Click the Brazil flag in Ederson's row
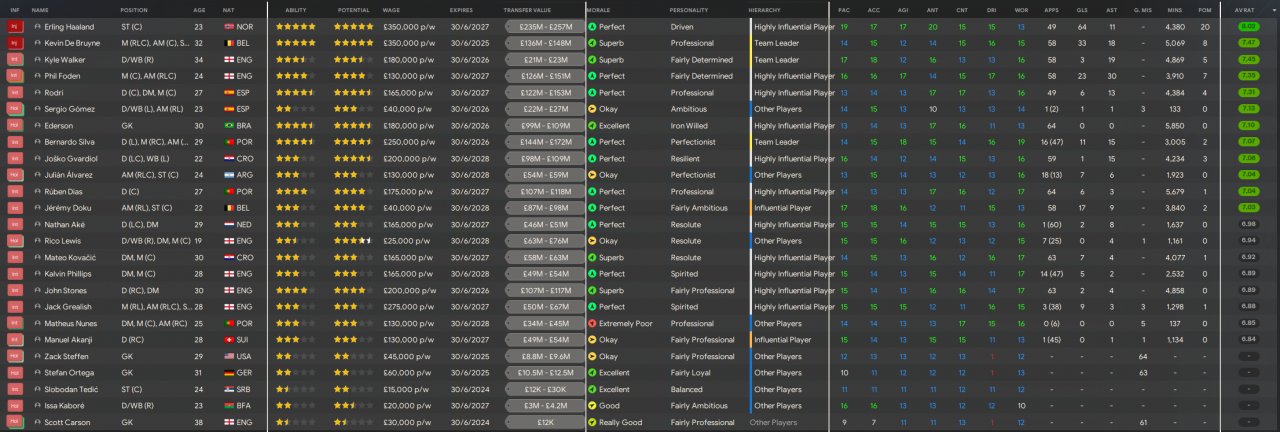 [x=227, y=126]
